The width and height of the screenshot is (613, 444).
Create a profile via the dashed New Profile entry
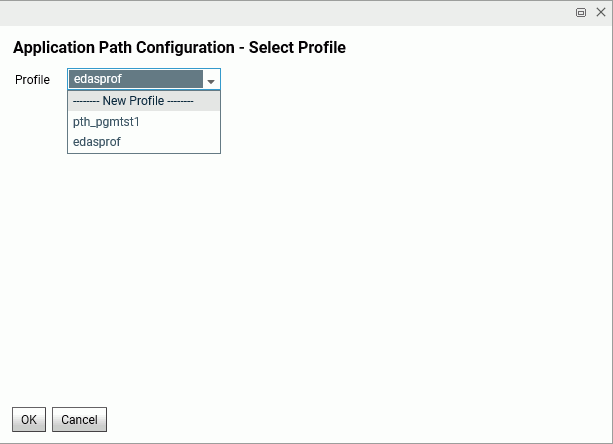click(133, 101)
